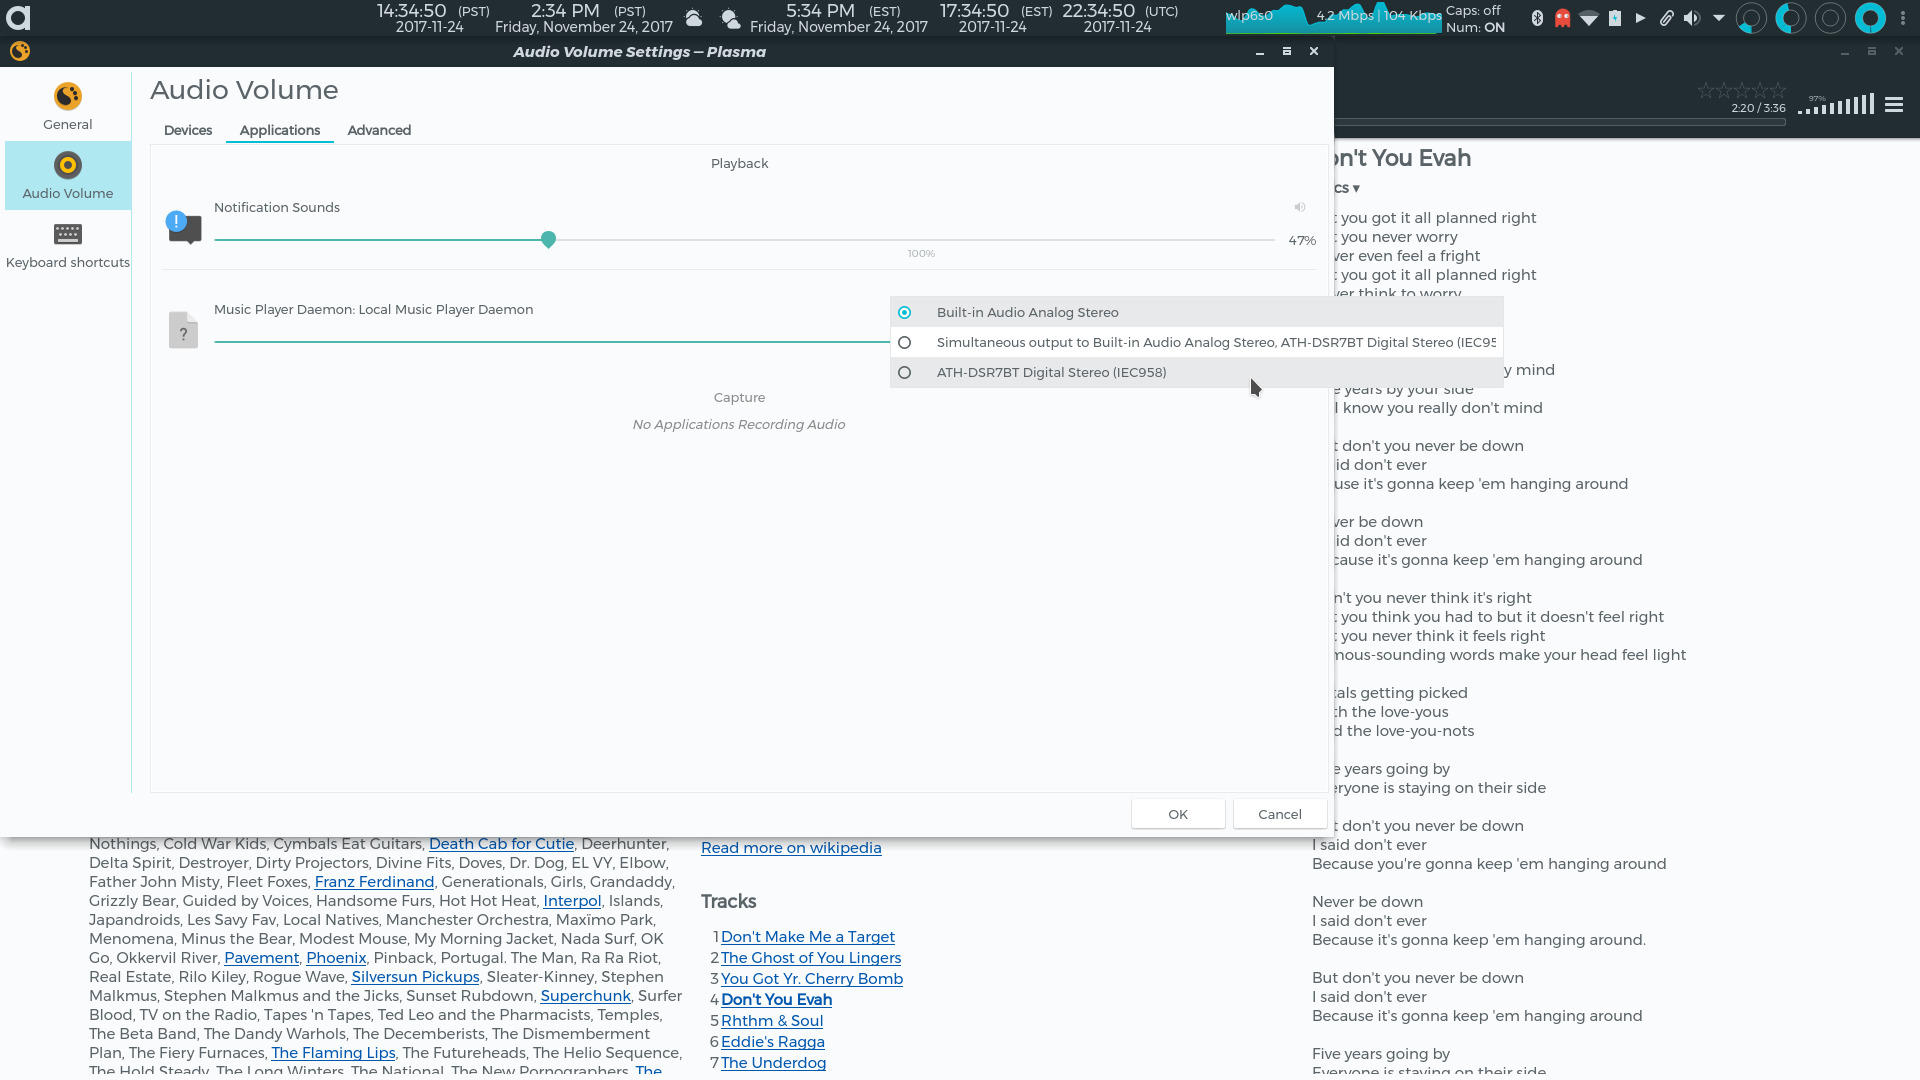Open the application launcher in the top panel

pos(18,18)
